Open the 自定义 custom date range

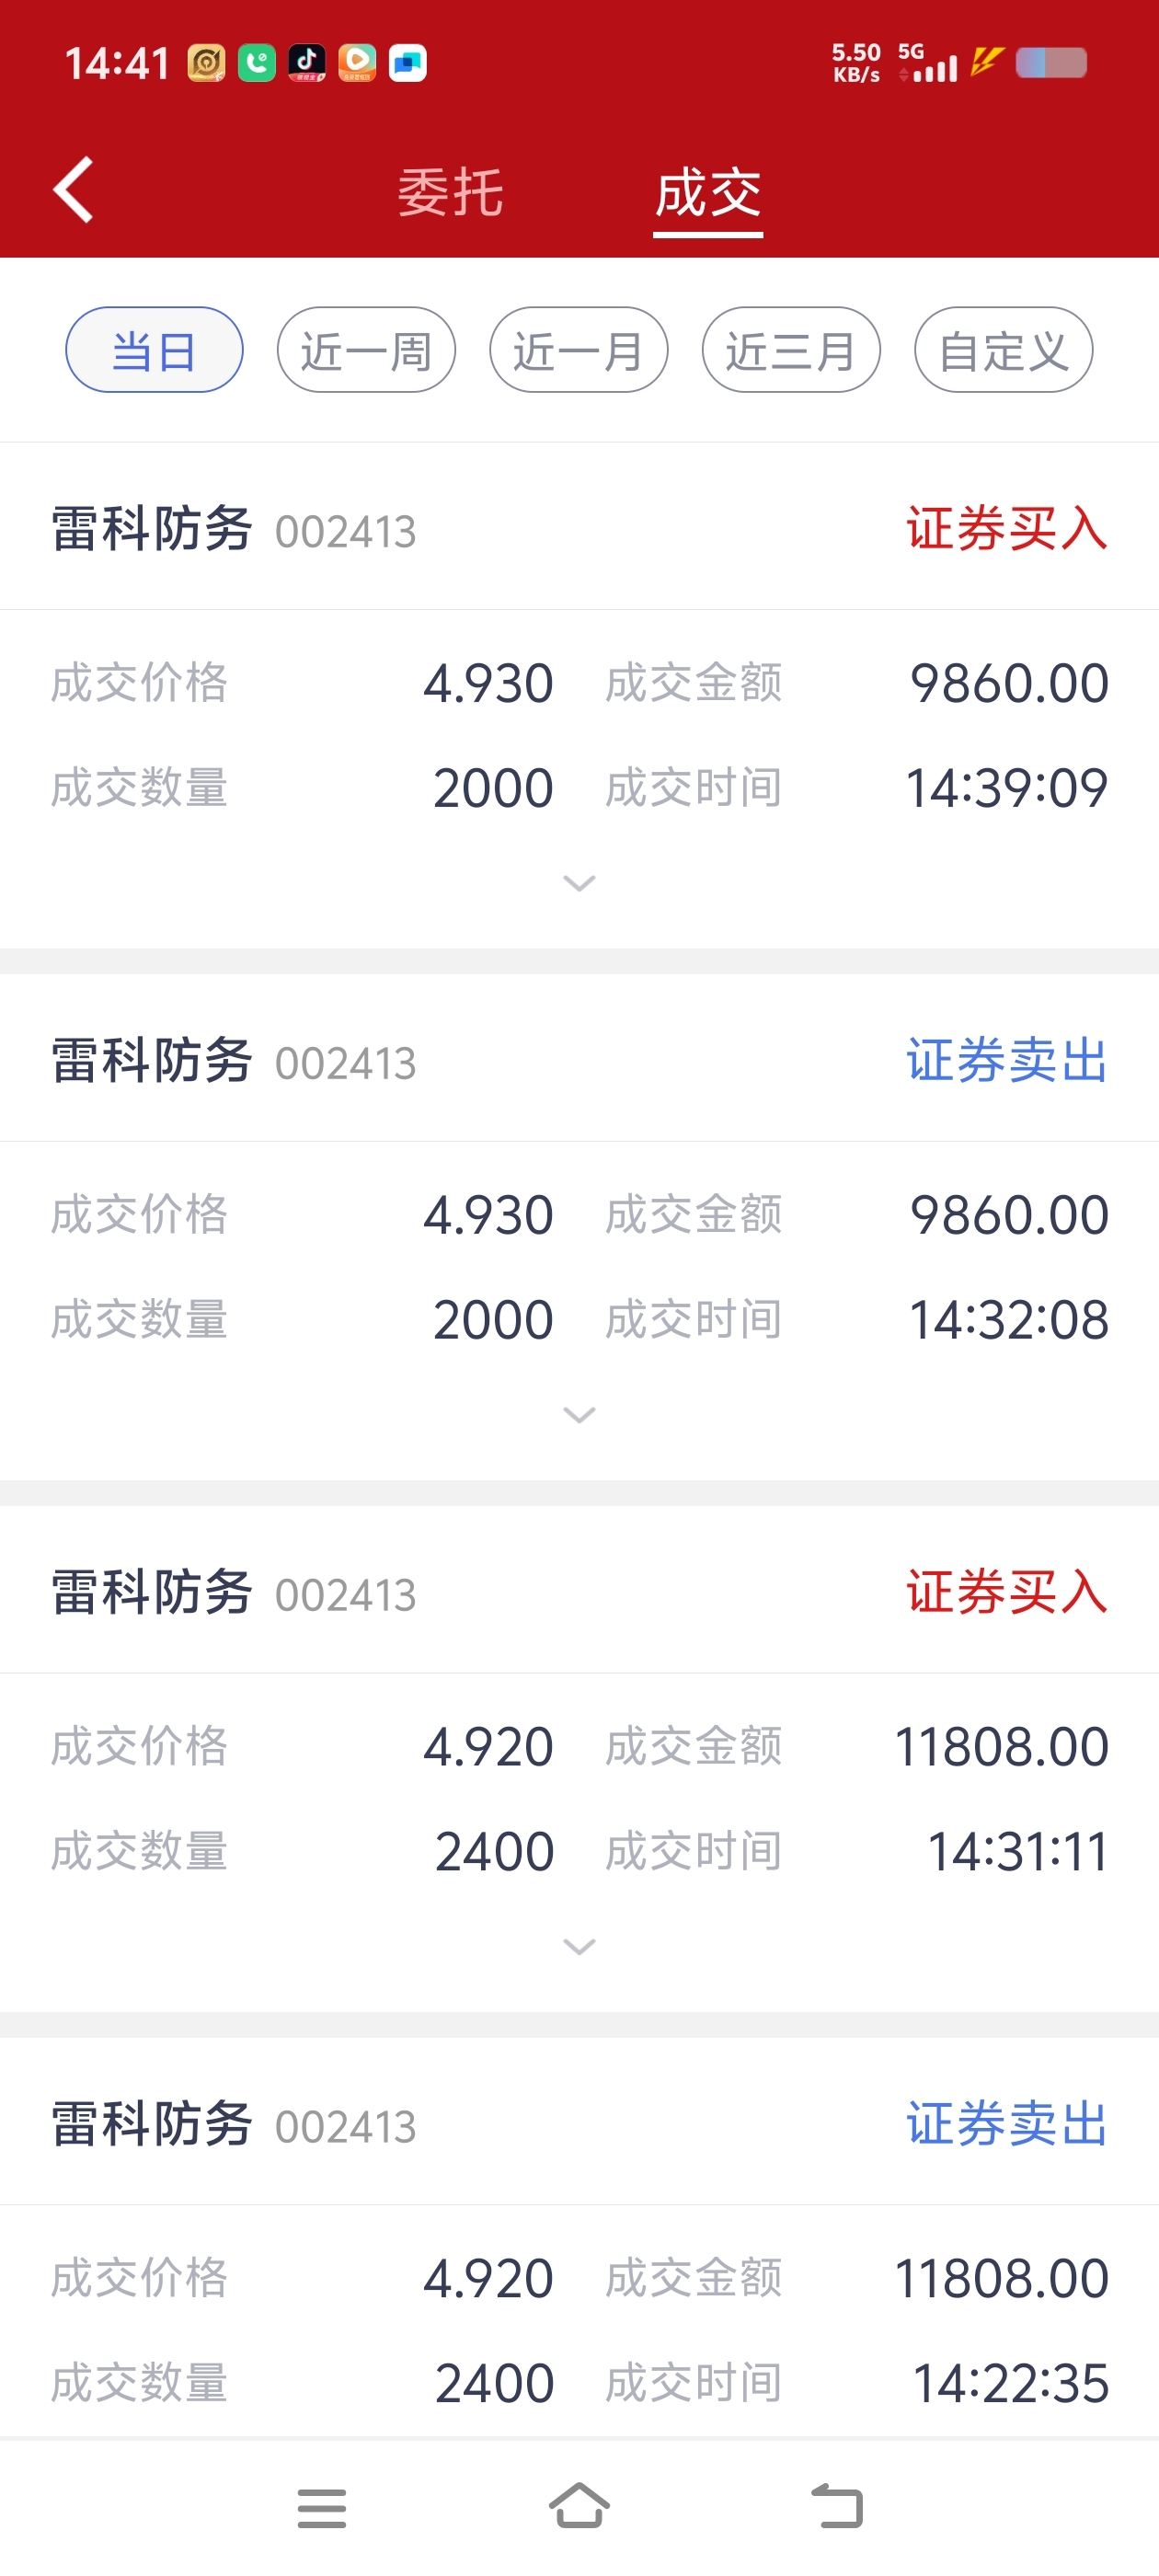coord(1004,350)
